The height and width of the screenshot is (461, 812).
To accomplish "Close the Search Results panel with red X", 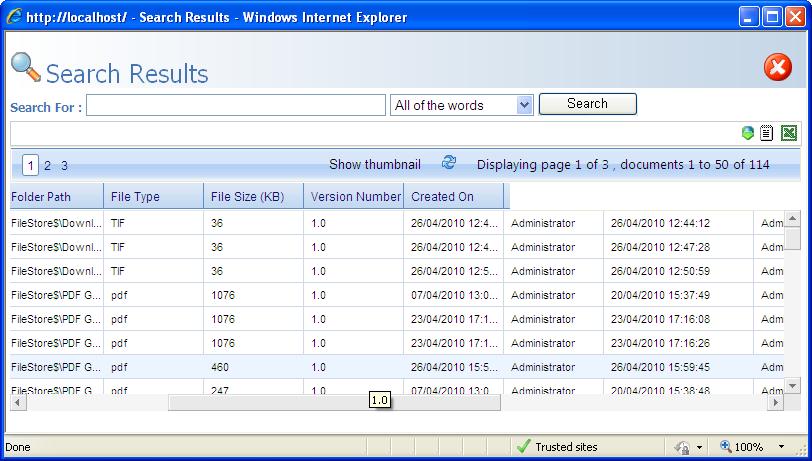I will pyautogui.click(x=778, y=67).
